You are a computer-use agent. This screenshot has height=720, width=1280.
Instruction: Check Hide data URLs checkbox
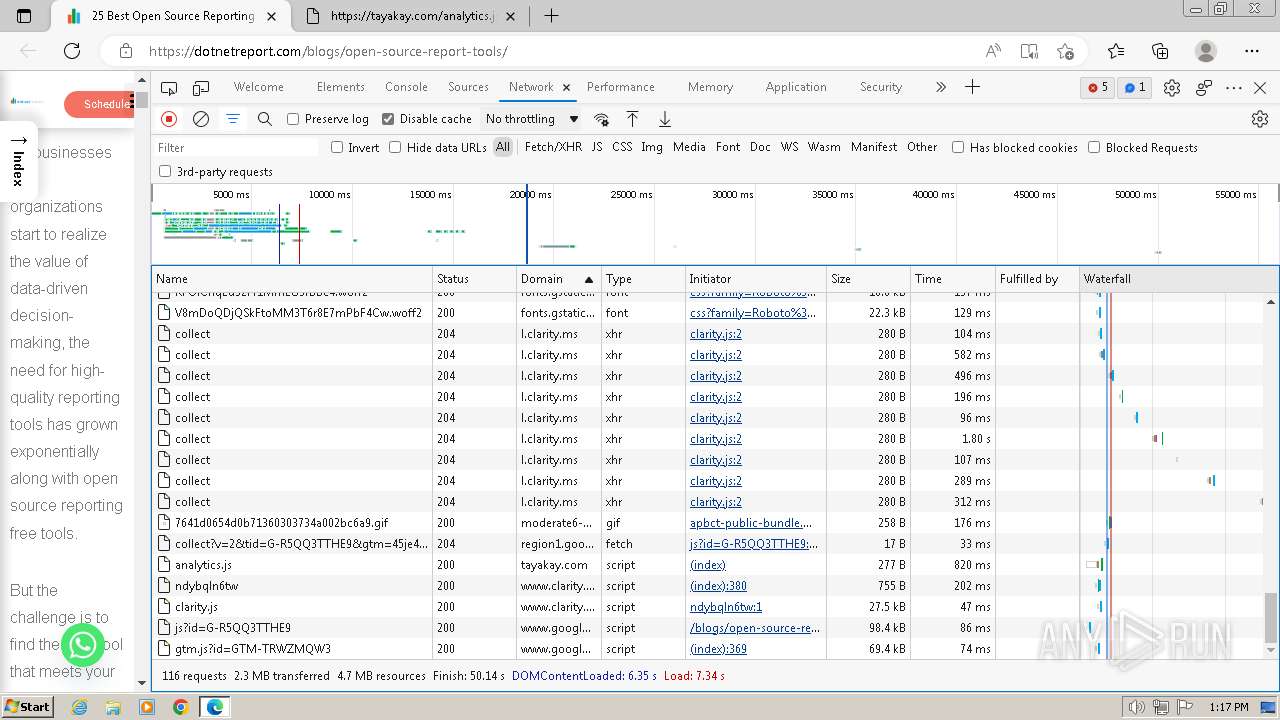(x=395, y=148)
